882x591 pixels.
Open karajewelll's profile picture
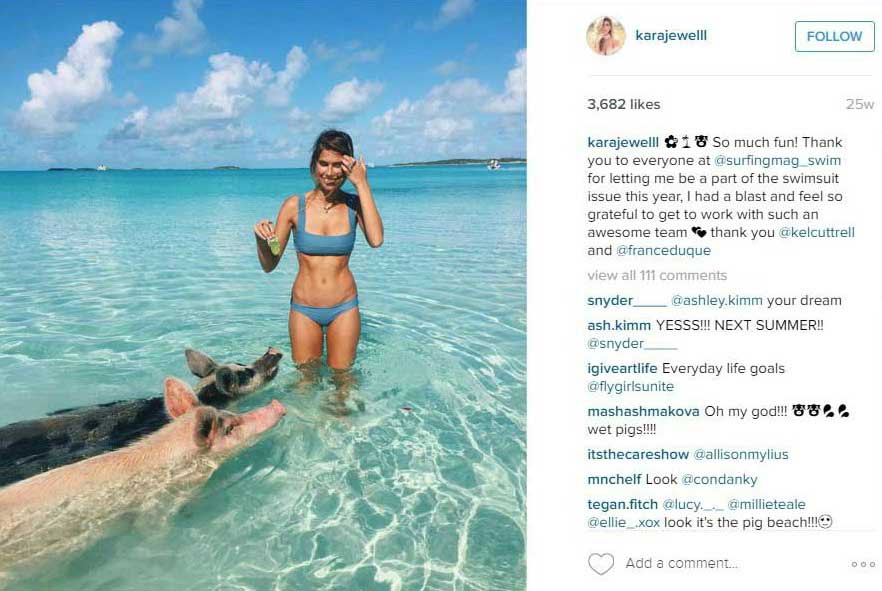pos(606,36)
